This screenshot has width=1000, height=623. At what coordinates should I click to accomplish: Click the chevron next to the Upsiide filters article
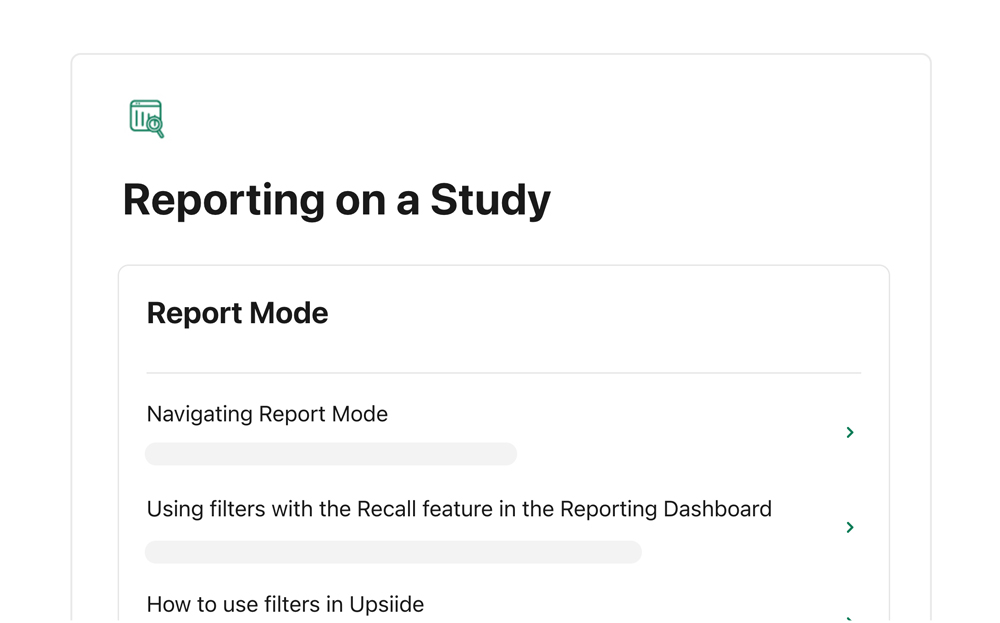point(850,618)
